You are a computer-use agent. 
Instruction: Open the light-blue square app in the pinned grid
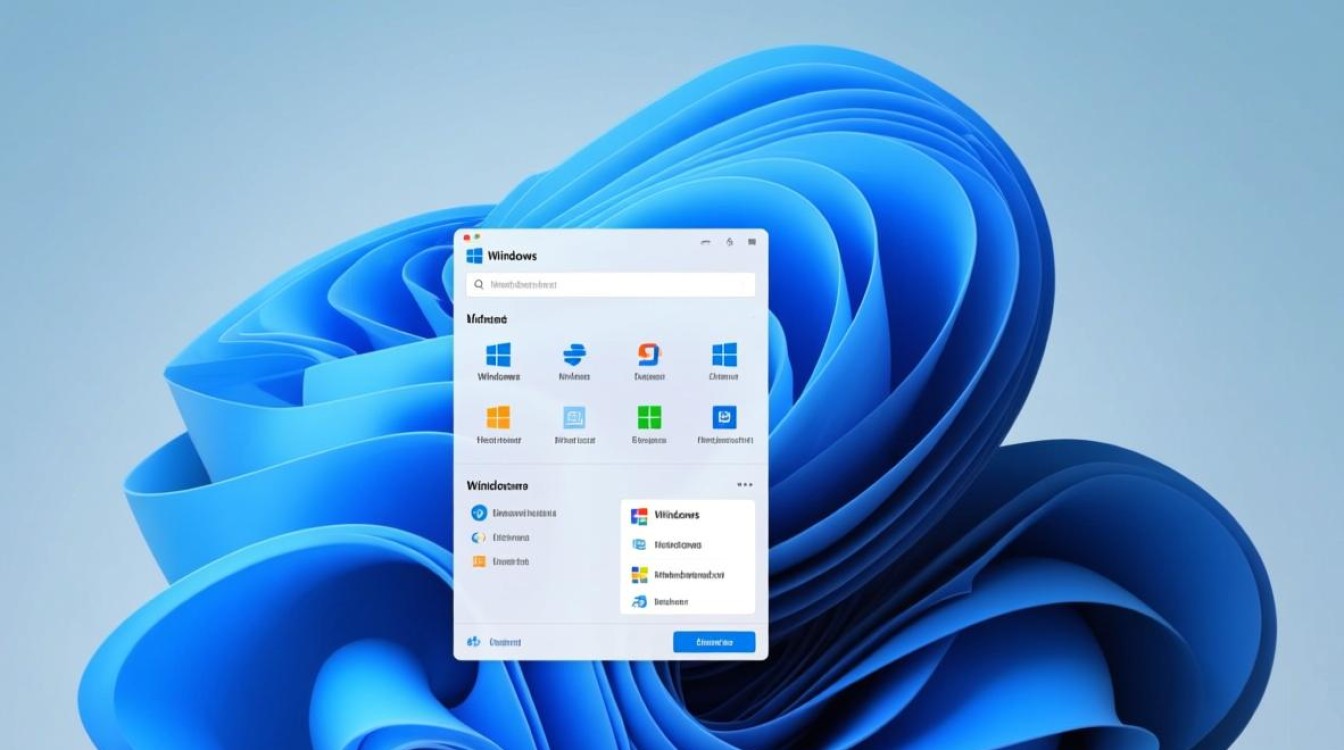click(x=575, y=418)
